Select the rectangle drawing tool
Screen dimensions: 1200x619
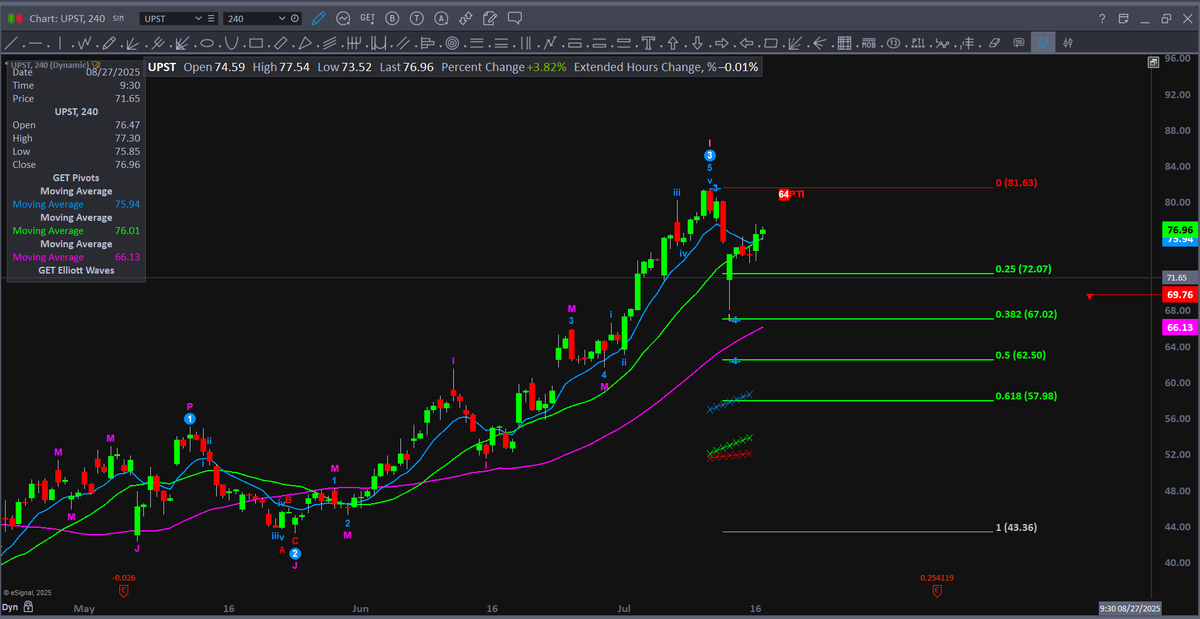click(256, 43)
